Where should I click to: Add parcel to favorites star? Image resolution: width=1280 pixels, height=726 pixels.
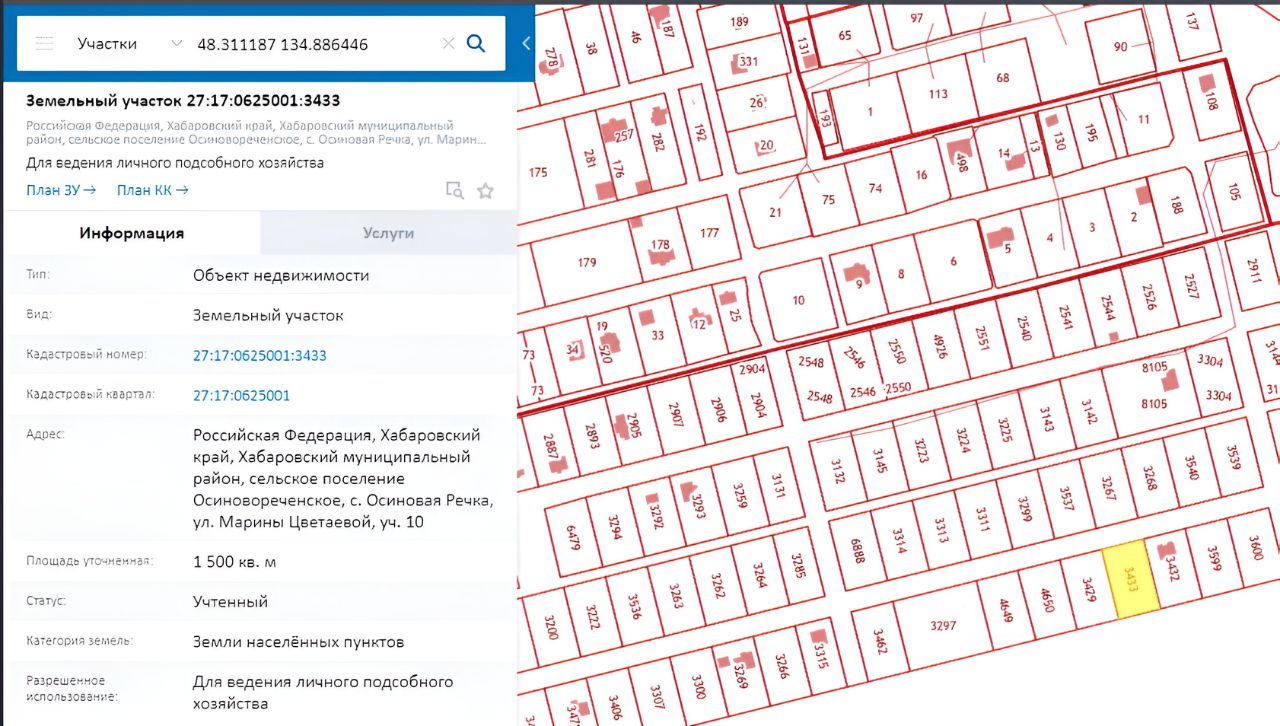(x=486, y=191)
